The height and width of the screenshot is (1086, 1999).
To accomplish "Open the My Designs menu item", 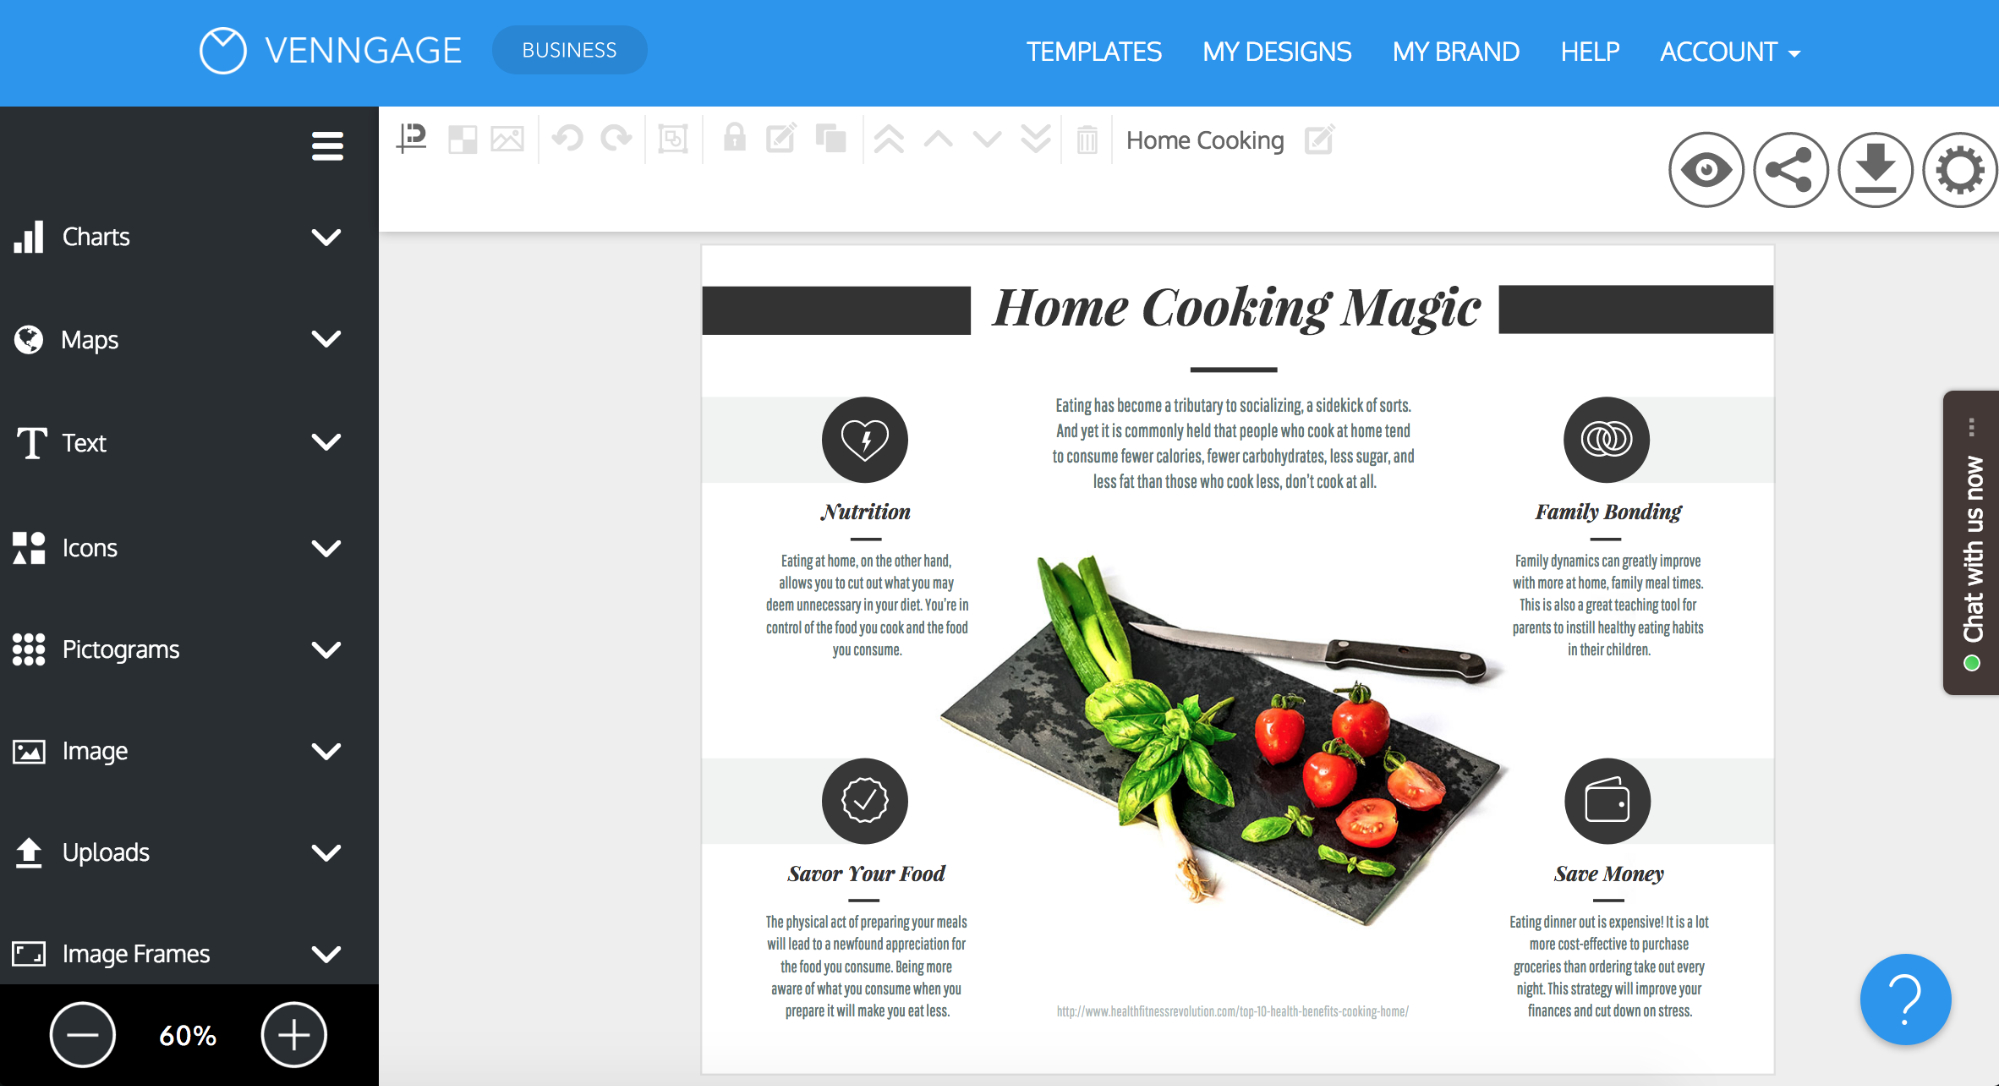I will coord(1276,51).
